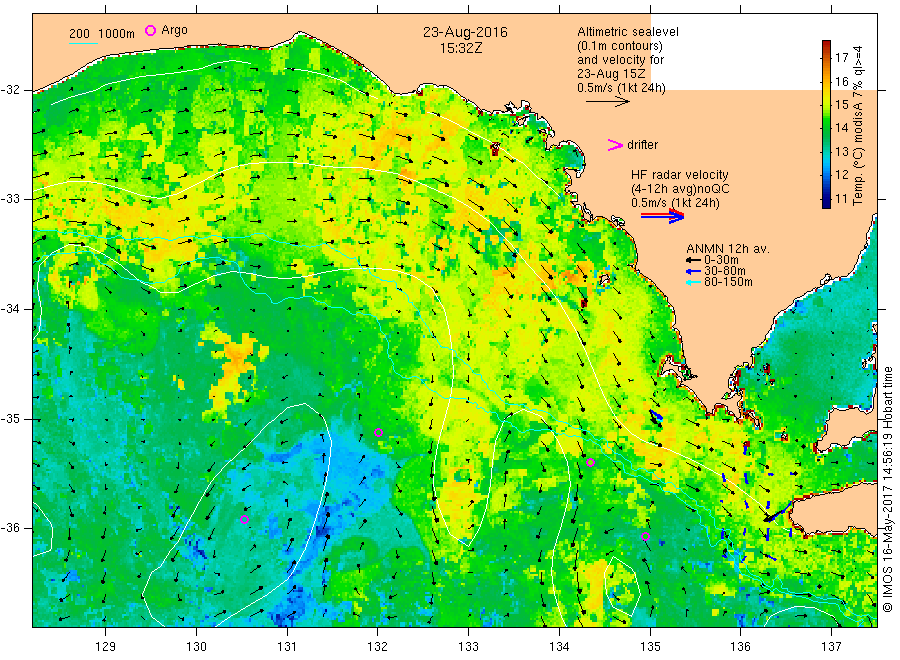
Task: Click the Argo float marker near 132°E, 35°S
Action: [x=378, y=432]
